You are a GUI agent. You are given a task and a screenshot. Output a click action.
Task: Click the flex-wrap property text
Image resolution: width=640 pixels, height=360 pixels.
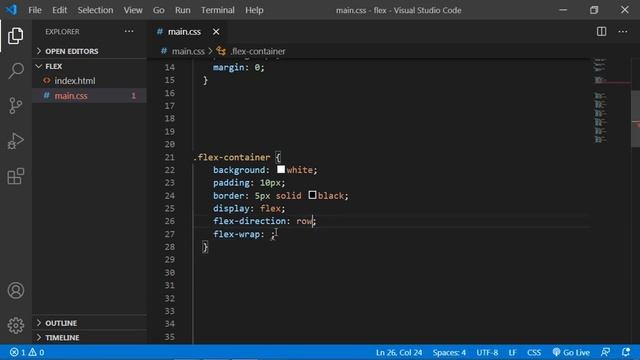tap(236, 234)
